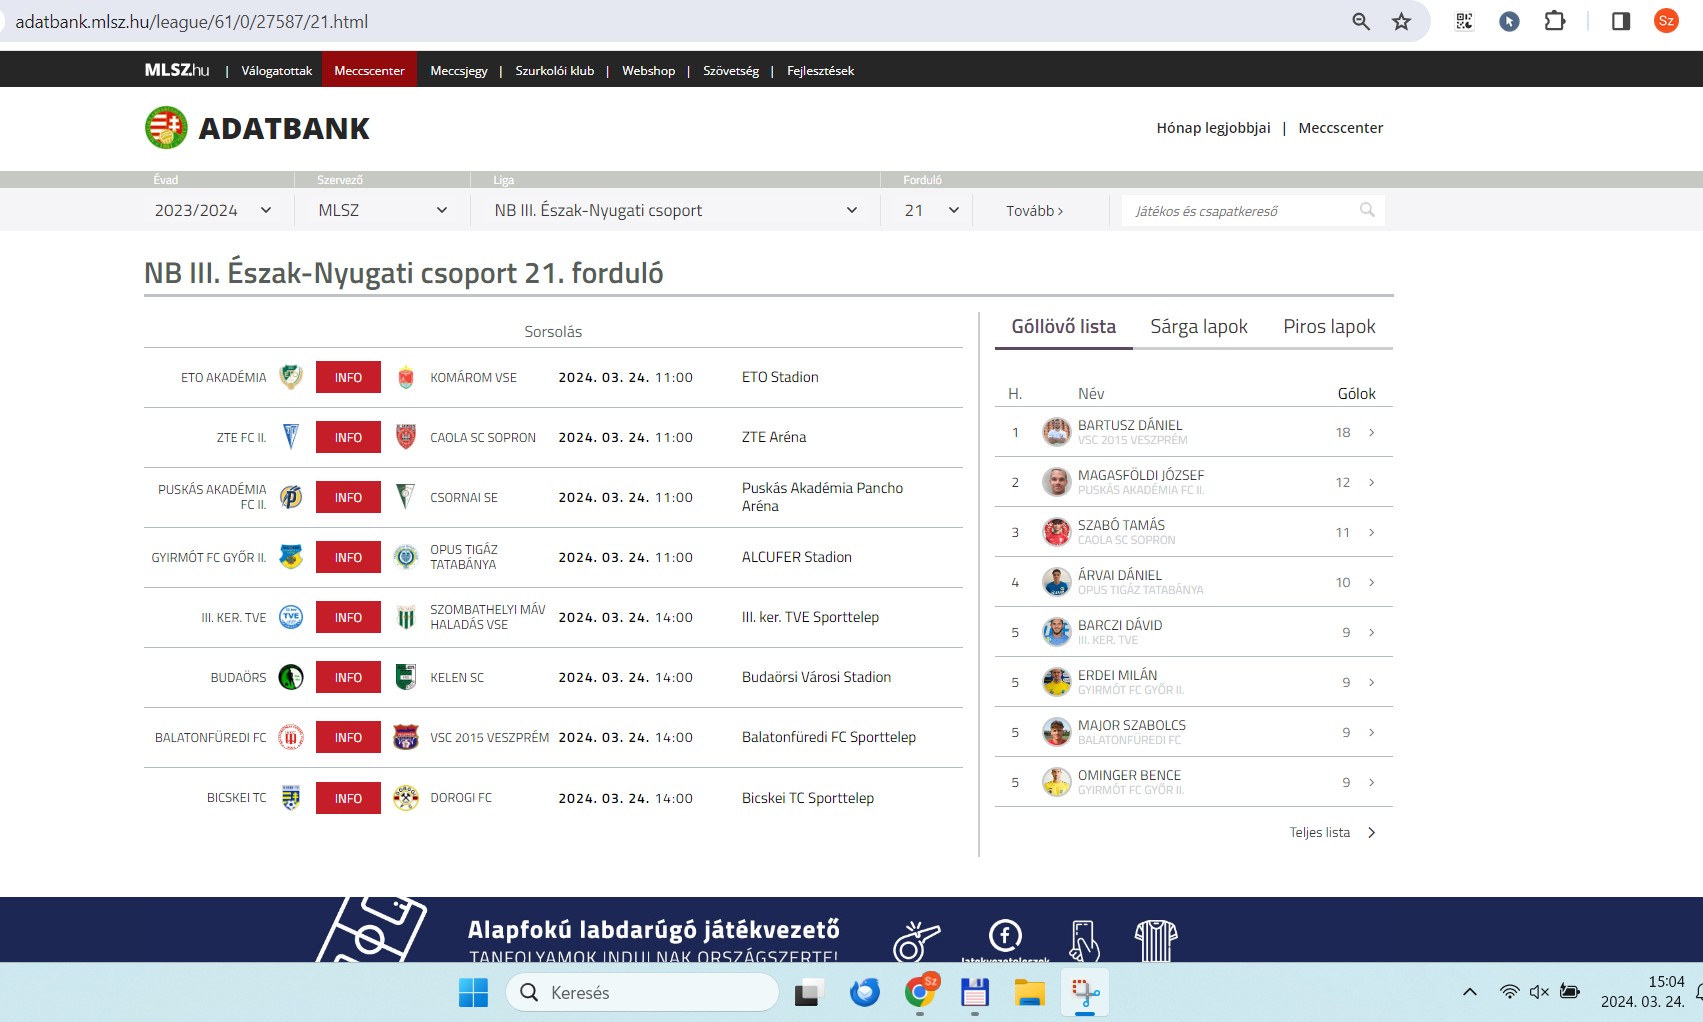
Task: Open the Teljes lista link
Action: click(x=1332, y=832)
